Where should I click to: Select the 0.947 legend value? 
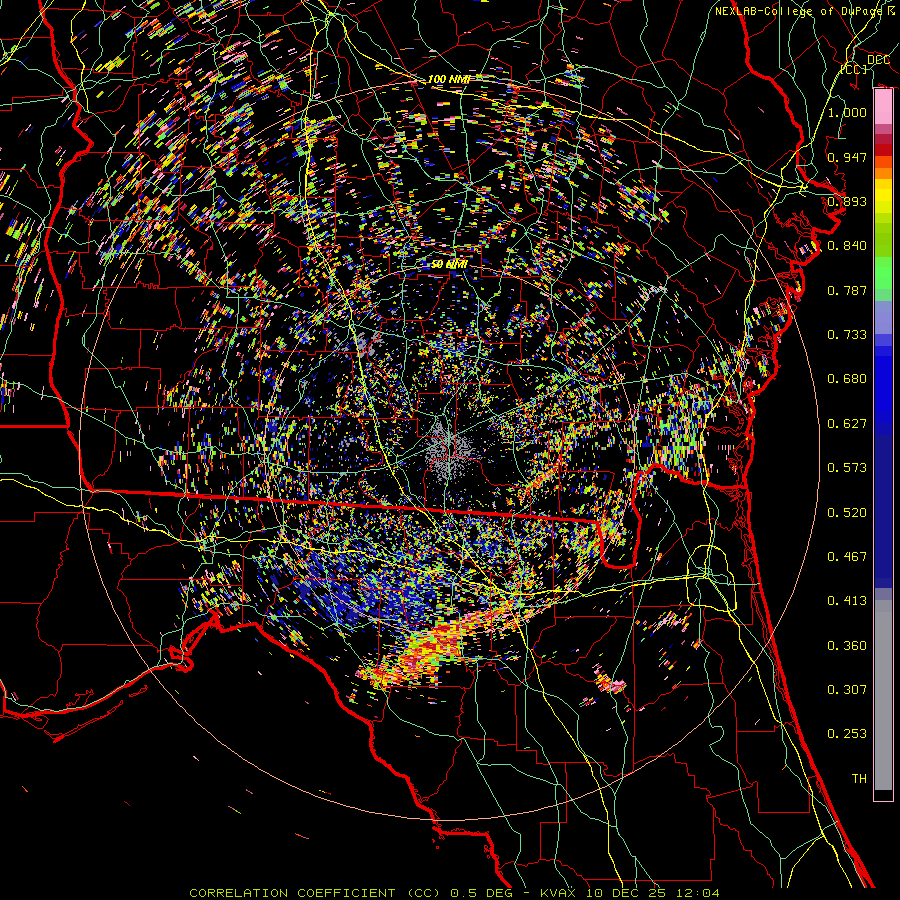point(847,157)
